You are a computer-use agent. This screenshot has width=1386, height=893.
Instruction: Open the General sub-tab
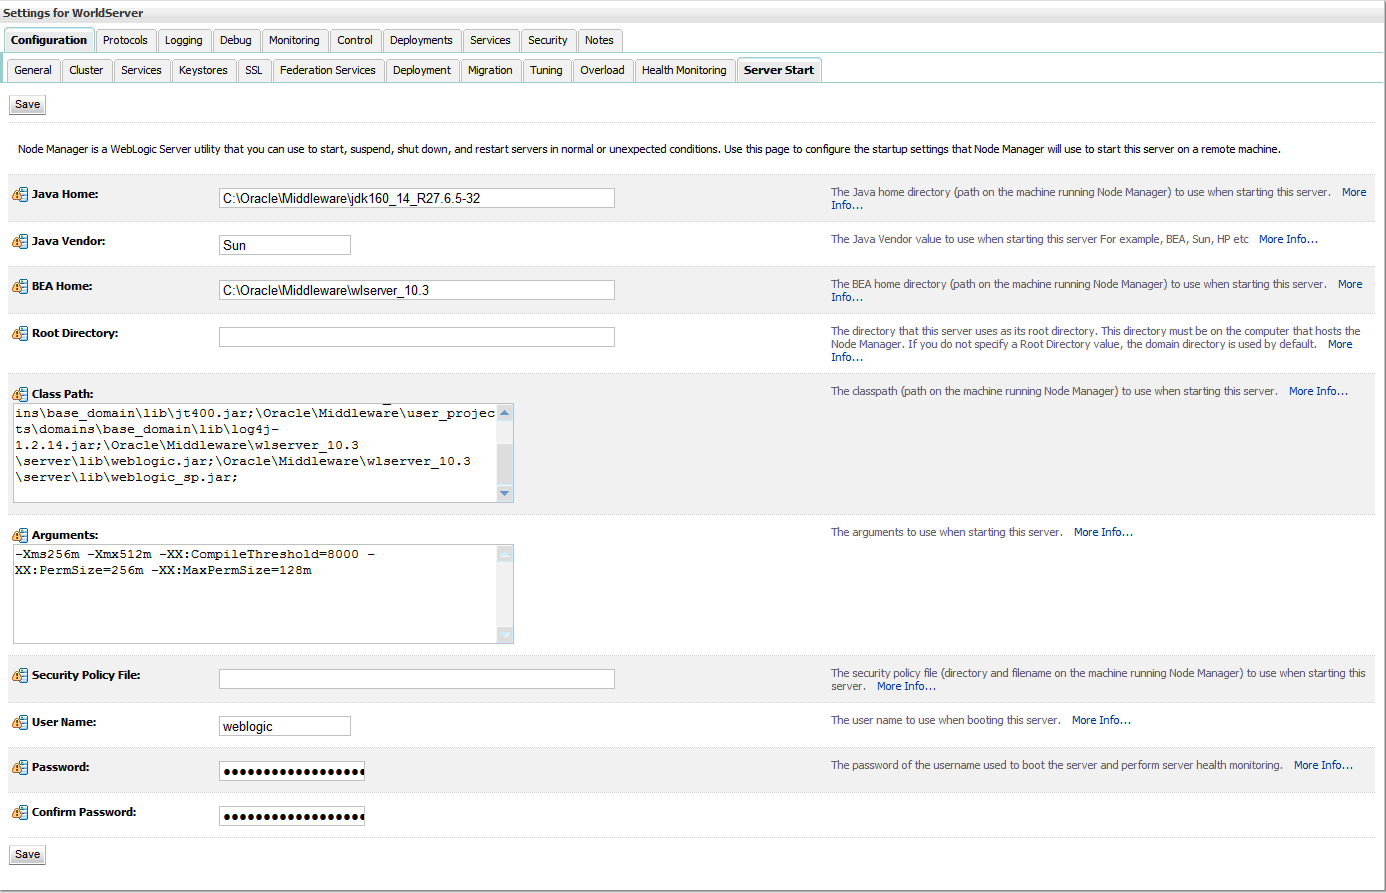[x=33, y=70]
